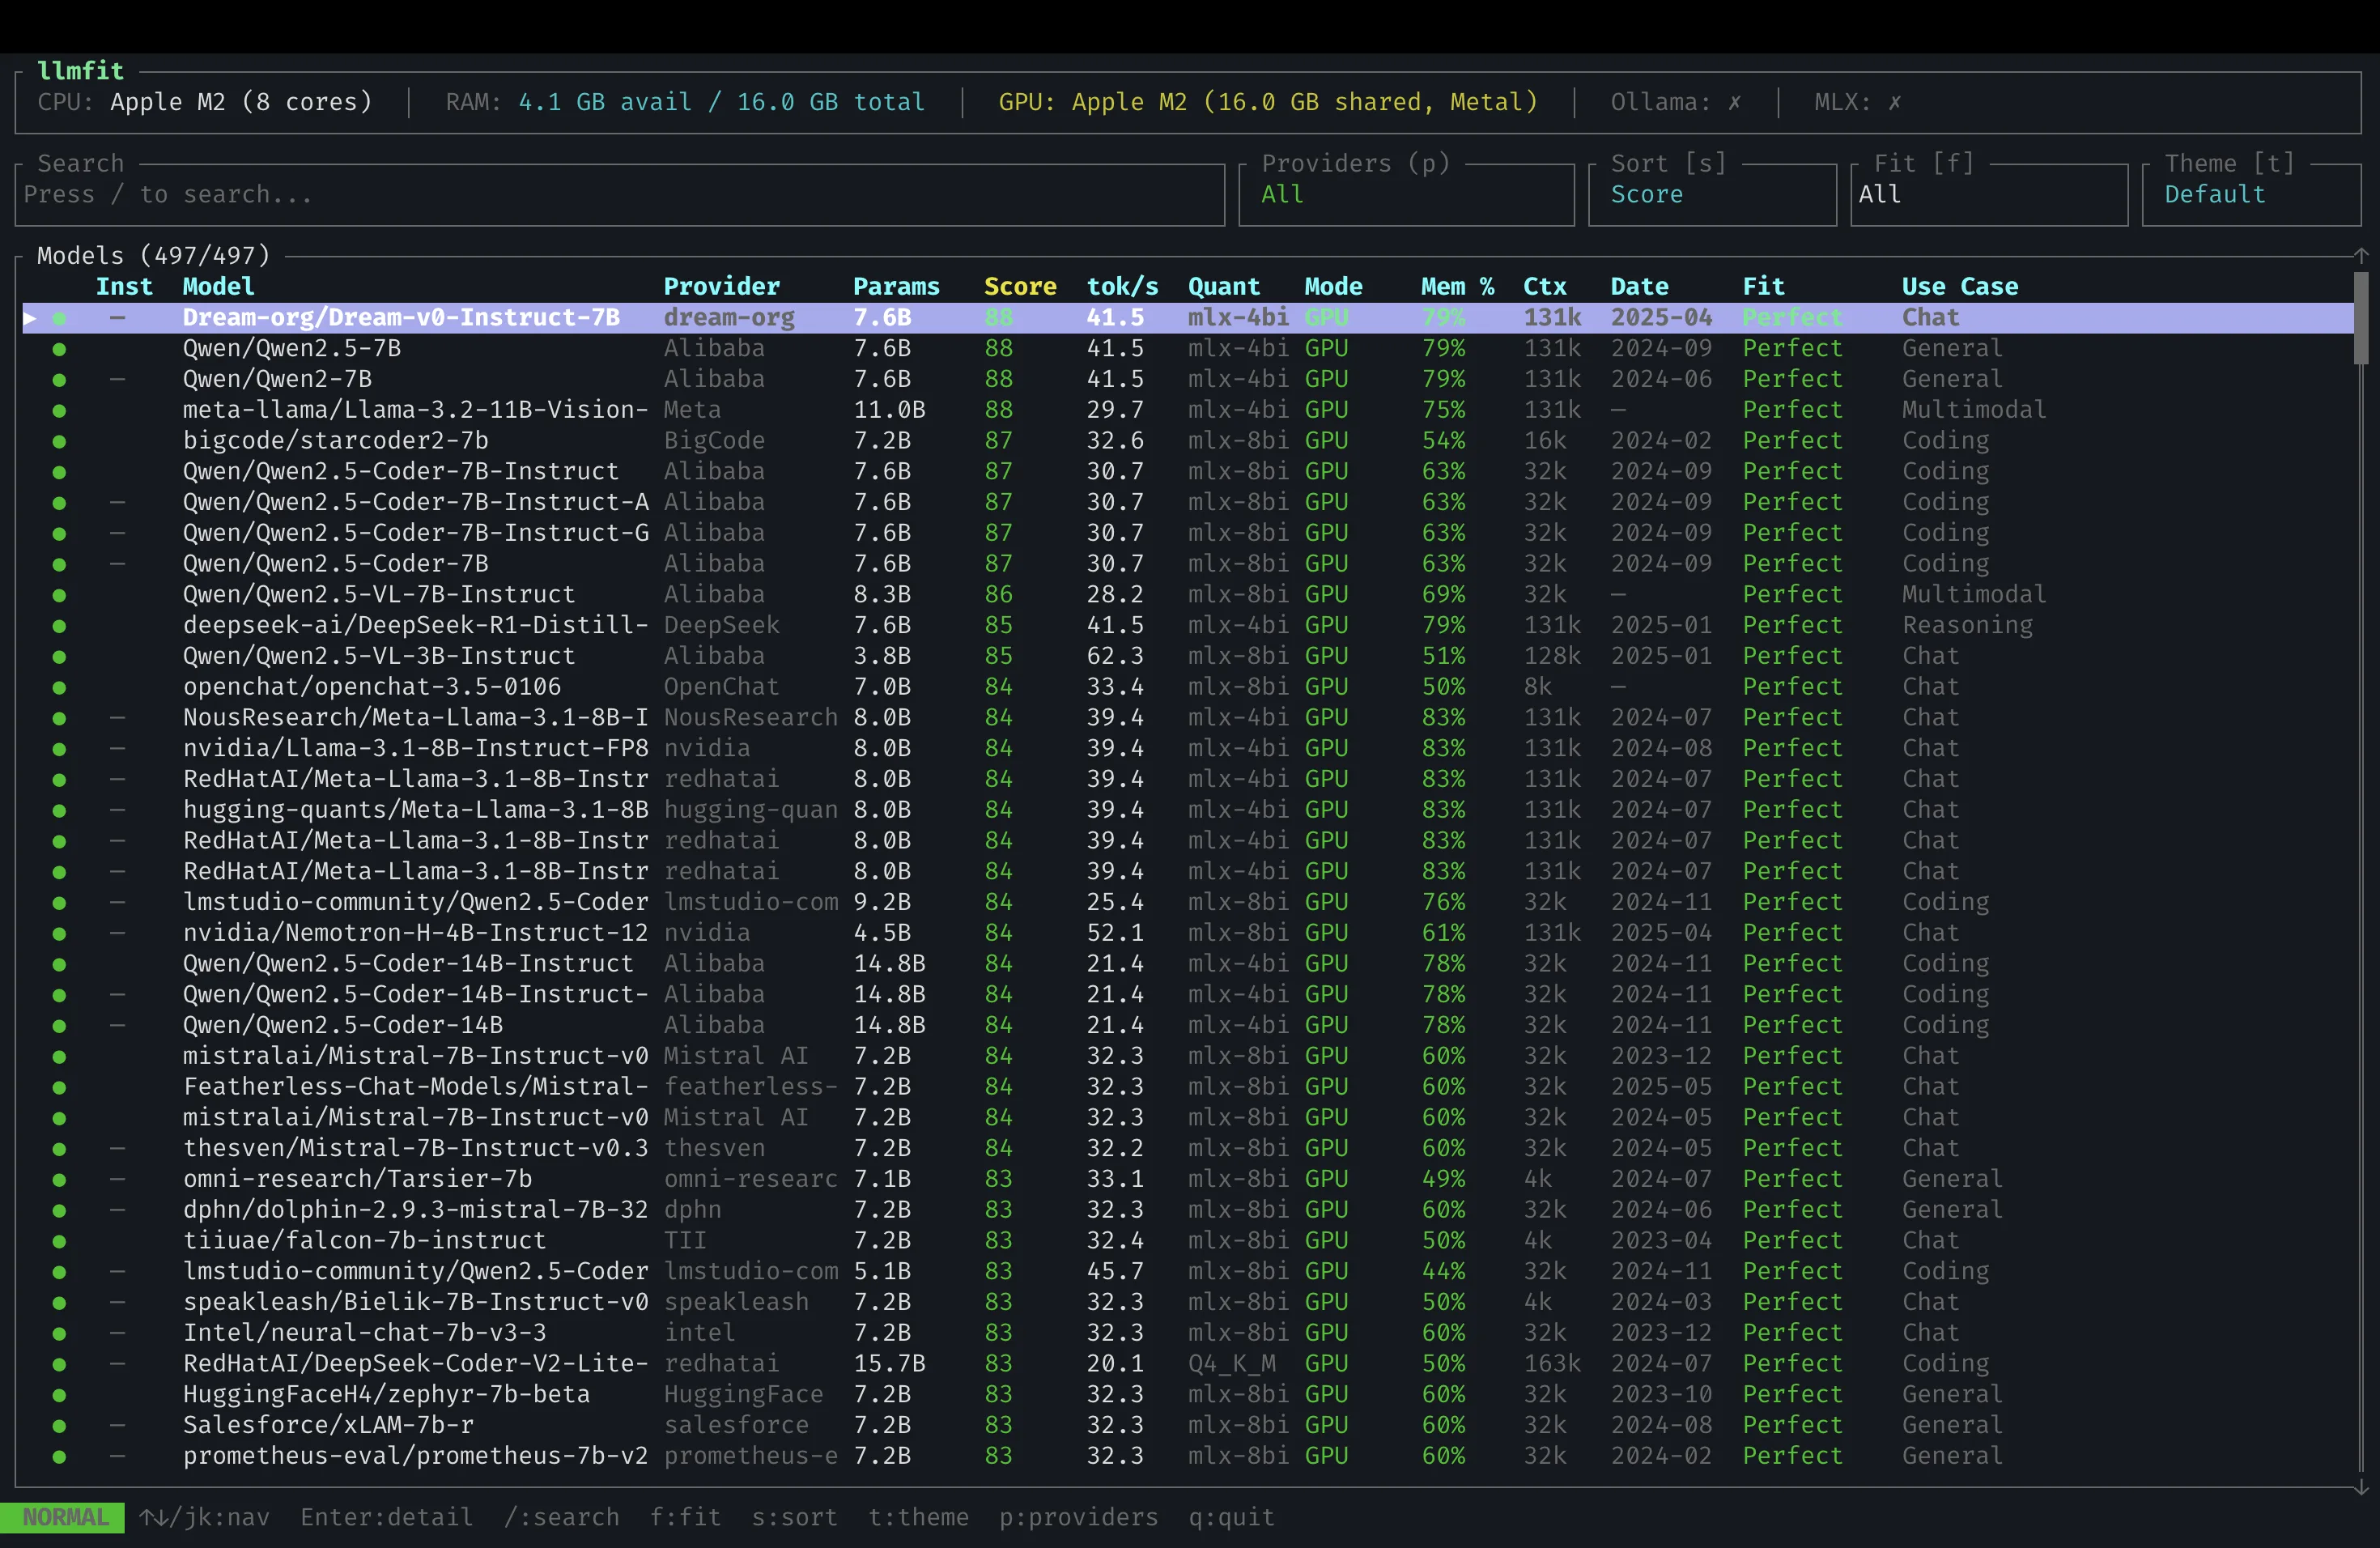Click the Inst dash for Salesforce/xLAM-7b-r

pyautogui.click(x=118, y=1425)
